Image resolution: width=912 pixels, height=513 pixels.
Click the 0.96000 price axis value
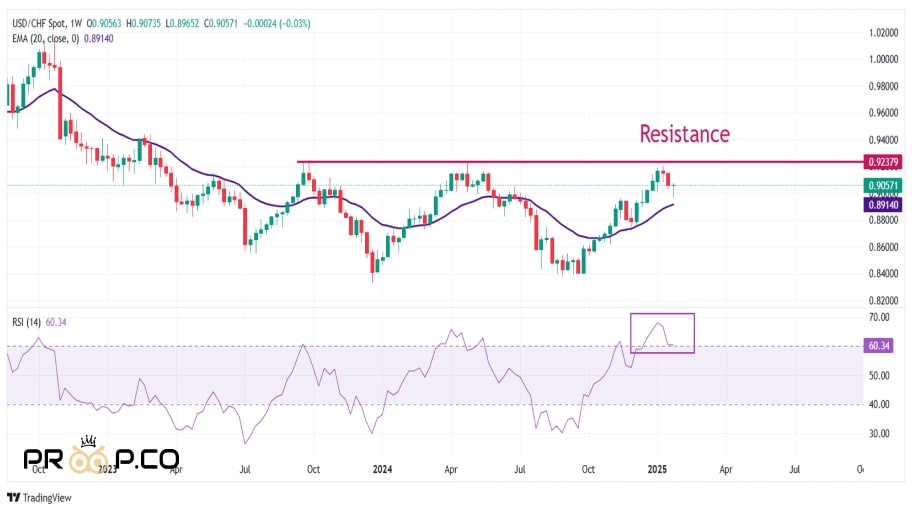[884, 113]
